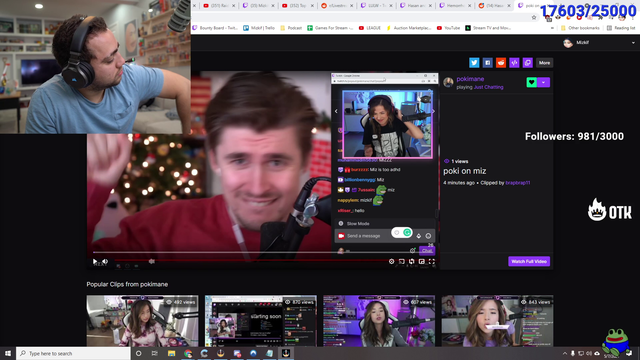640x360 pixels.
Task: Open clipper brapbrap11 profile link
Action: (518, 182)
